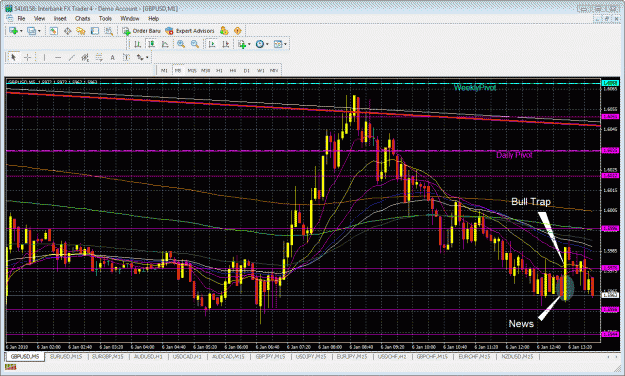Open the Window menu
The image size is (625, 376).
point(130,18)
